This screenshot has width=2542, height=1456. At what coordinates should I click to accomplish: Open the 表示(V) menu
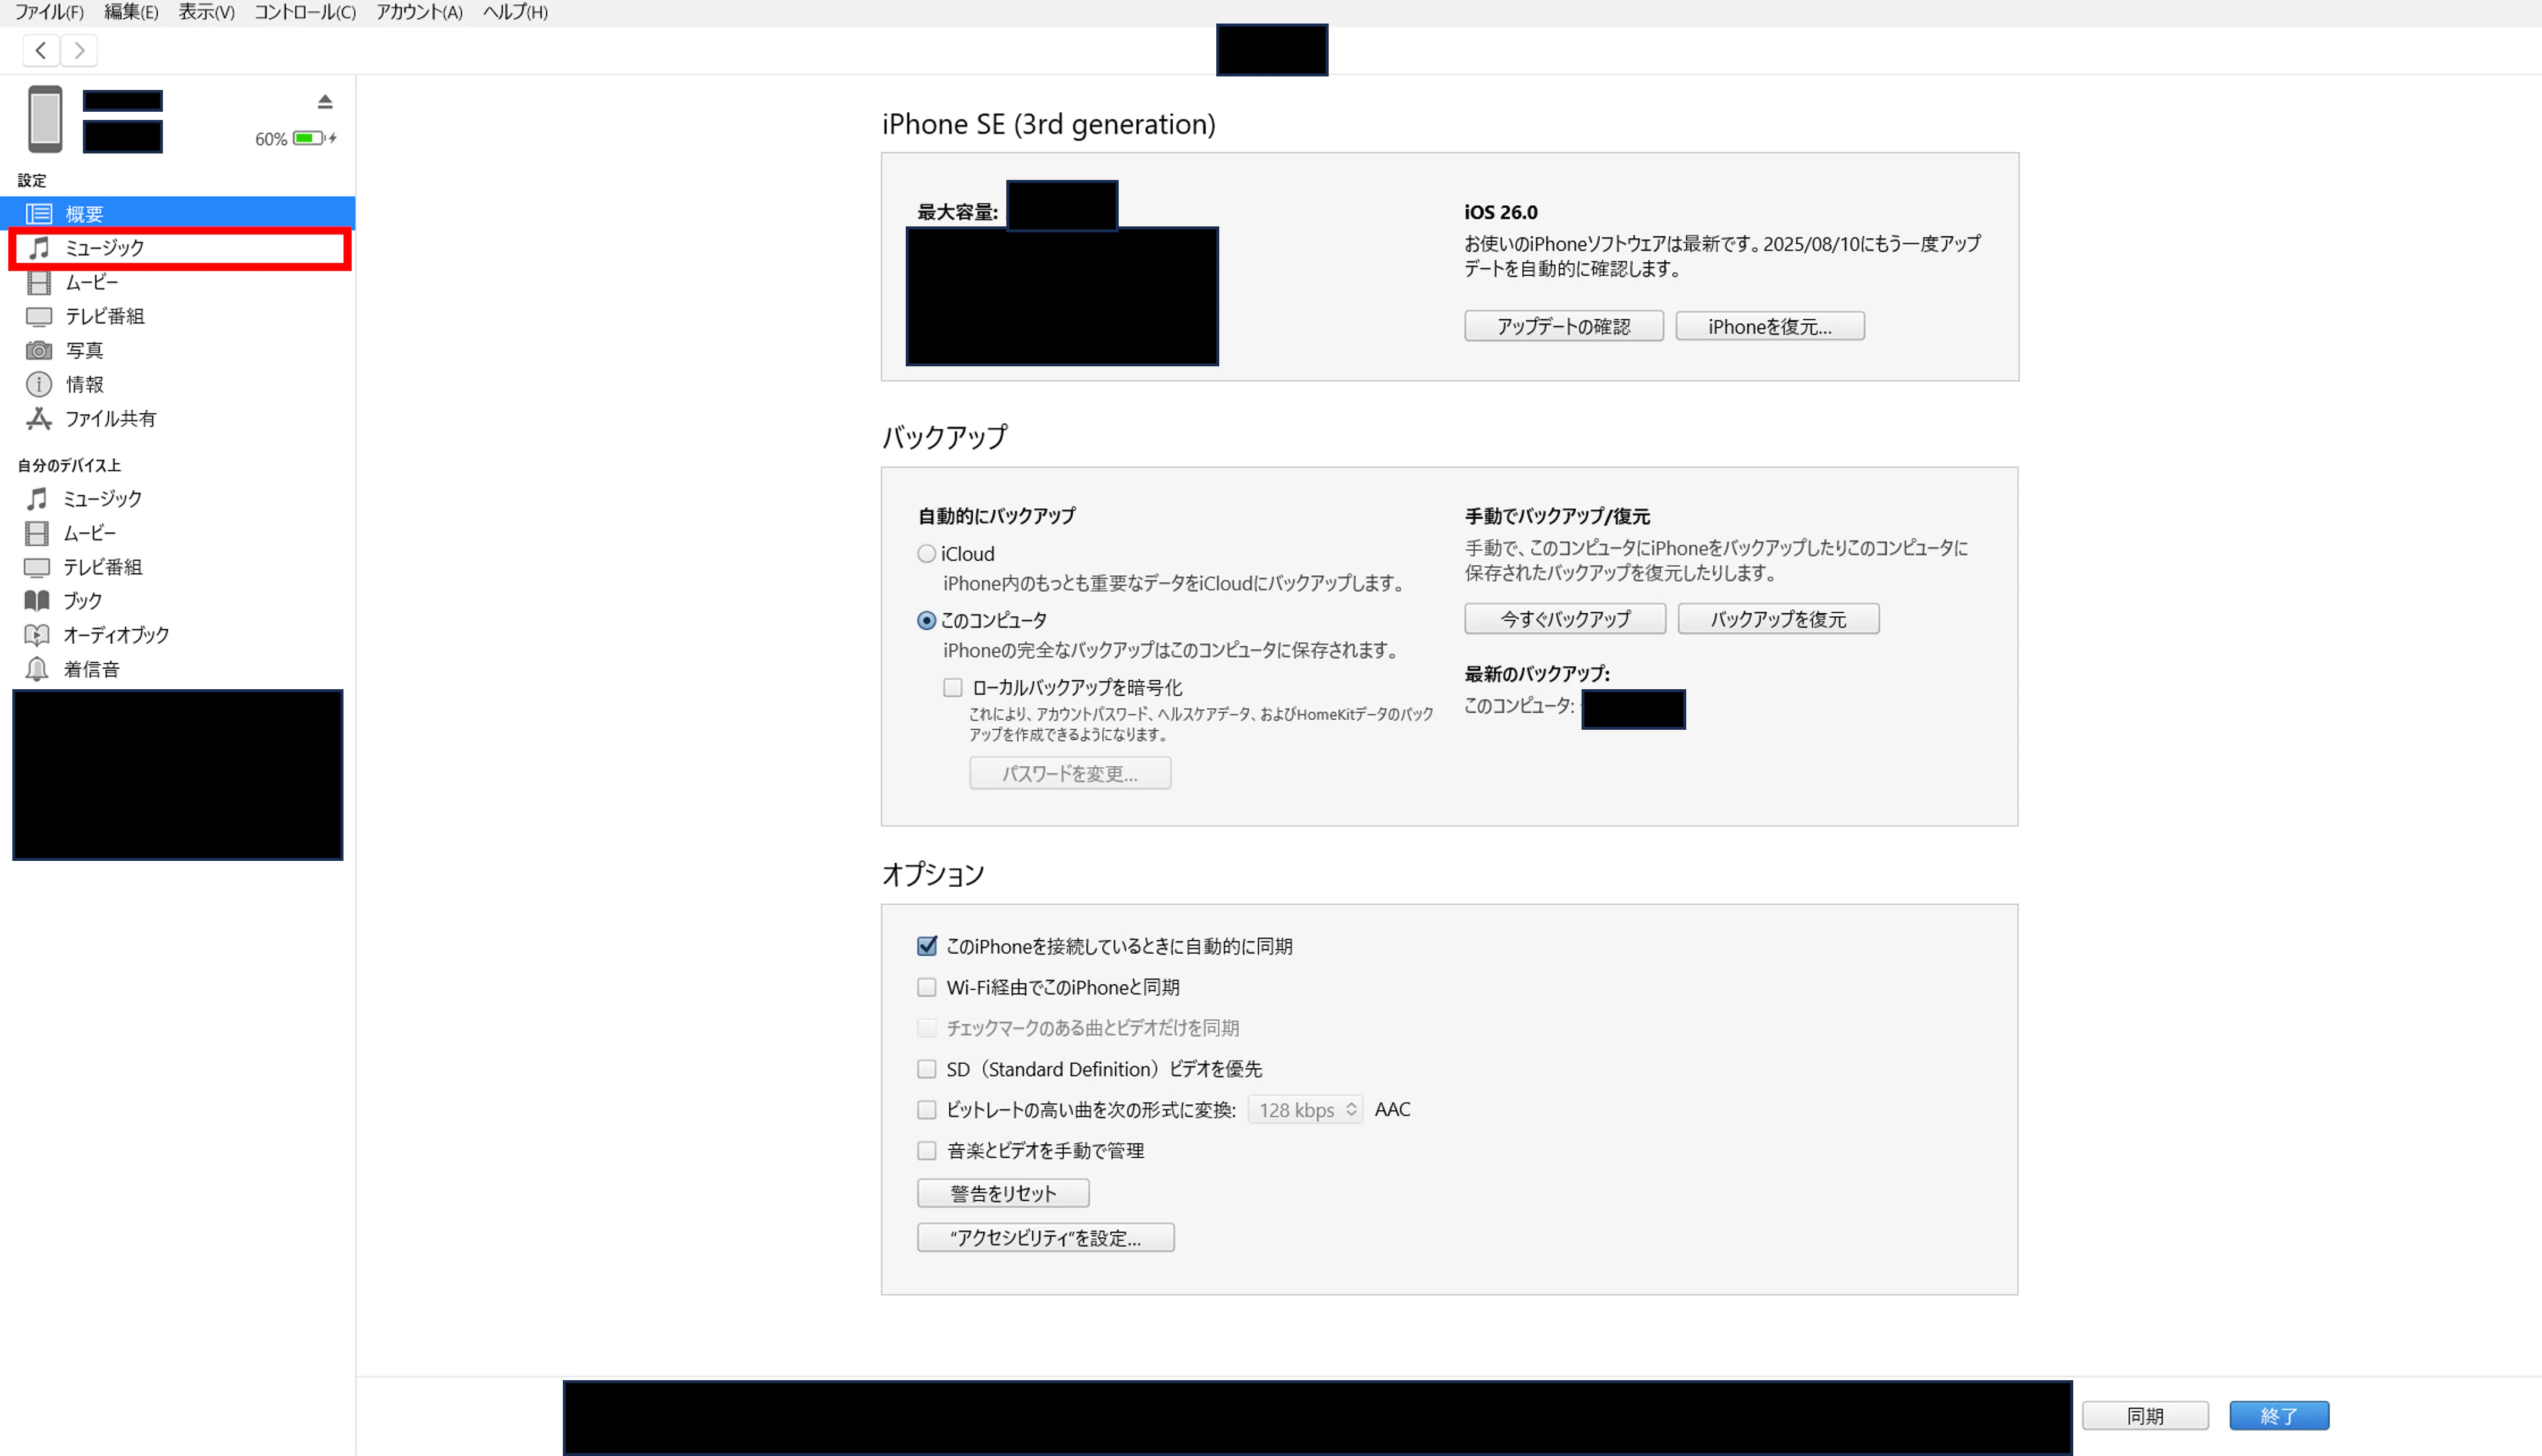[206, 12]
